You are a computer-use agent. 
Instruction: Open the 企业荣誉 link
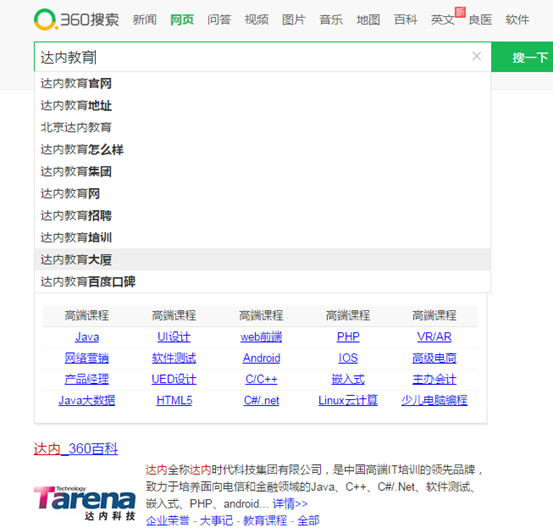(168, 521)
